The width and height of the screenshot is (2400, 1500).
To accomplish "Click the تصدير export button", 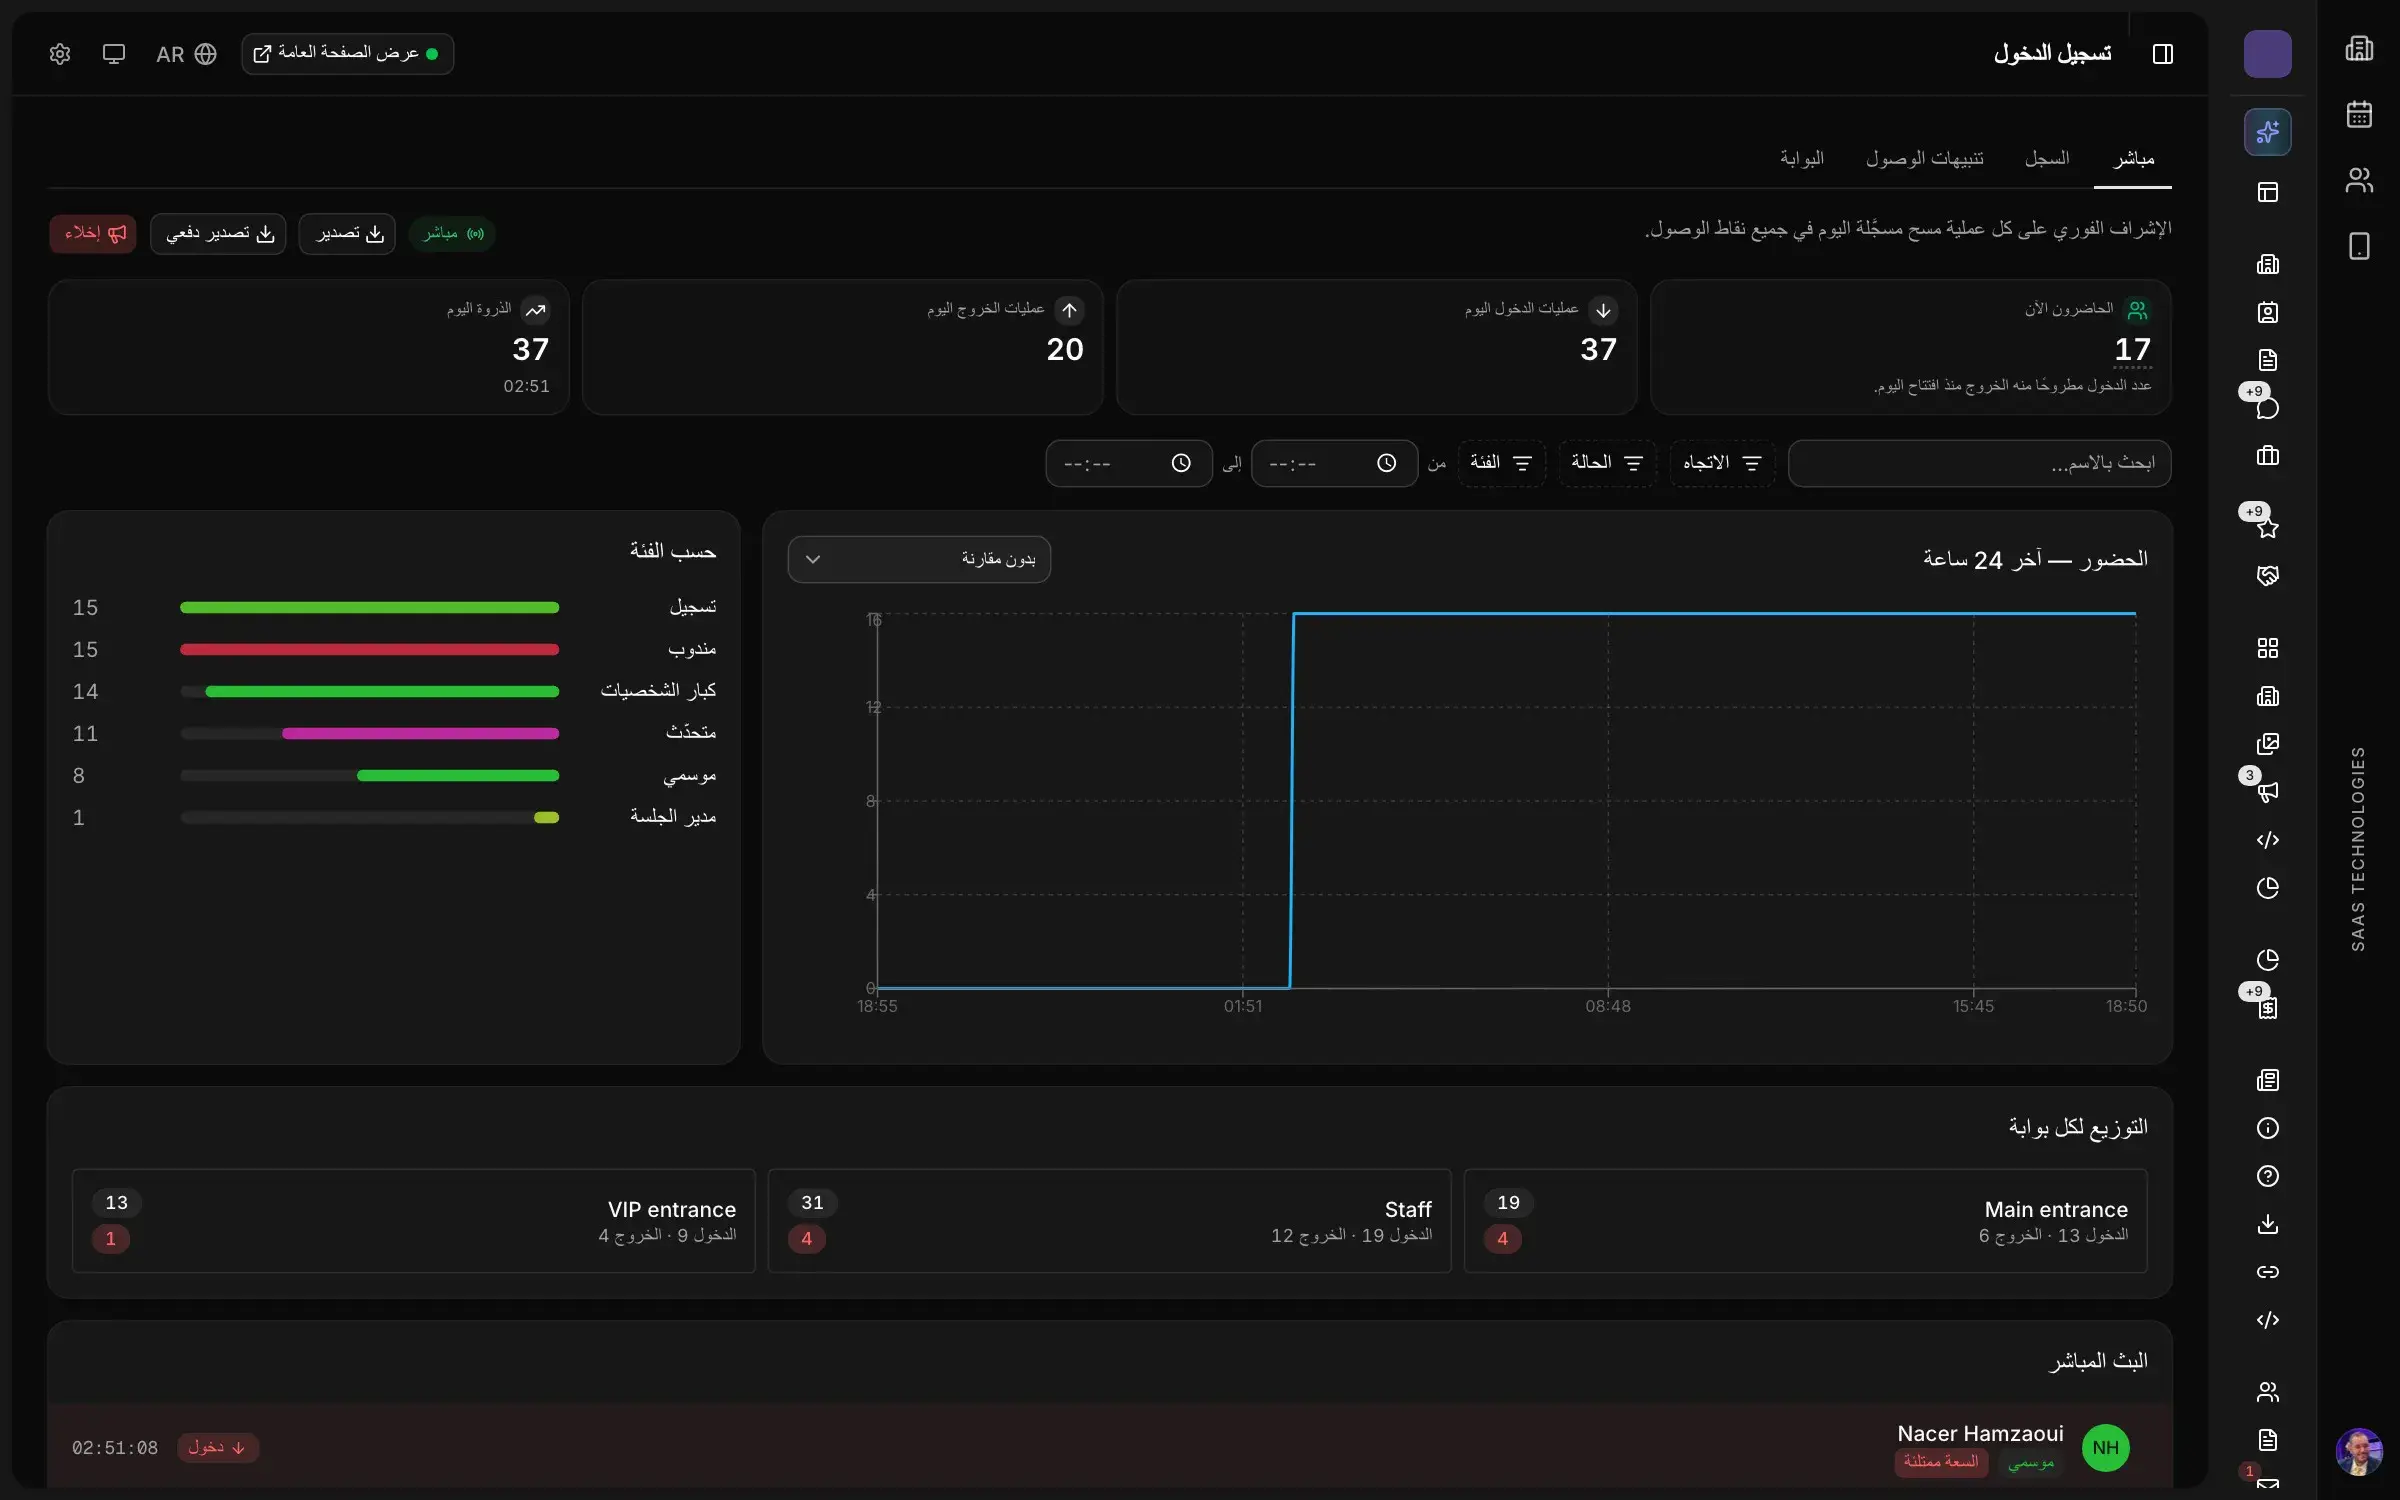I will tap(347, 234).
